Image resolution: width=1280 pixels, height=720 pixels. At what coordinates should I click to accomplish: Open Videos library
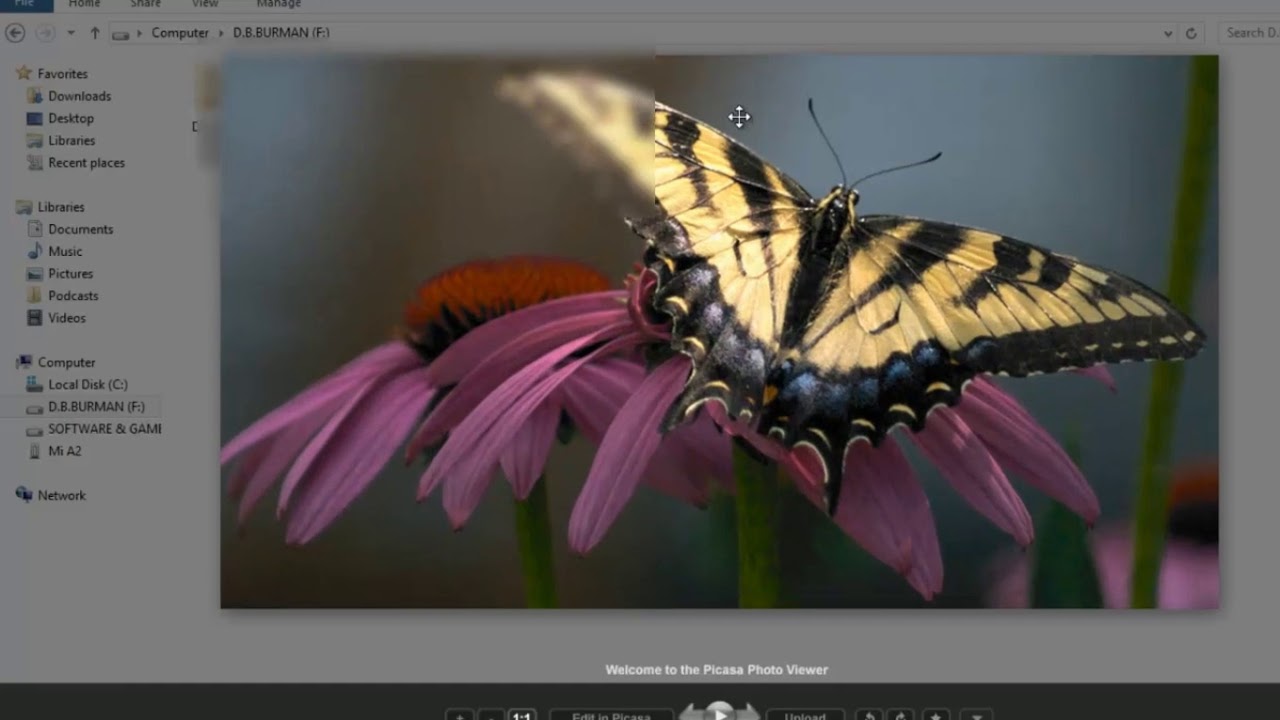pyautogui.click(x=67, y=318)
